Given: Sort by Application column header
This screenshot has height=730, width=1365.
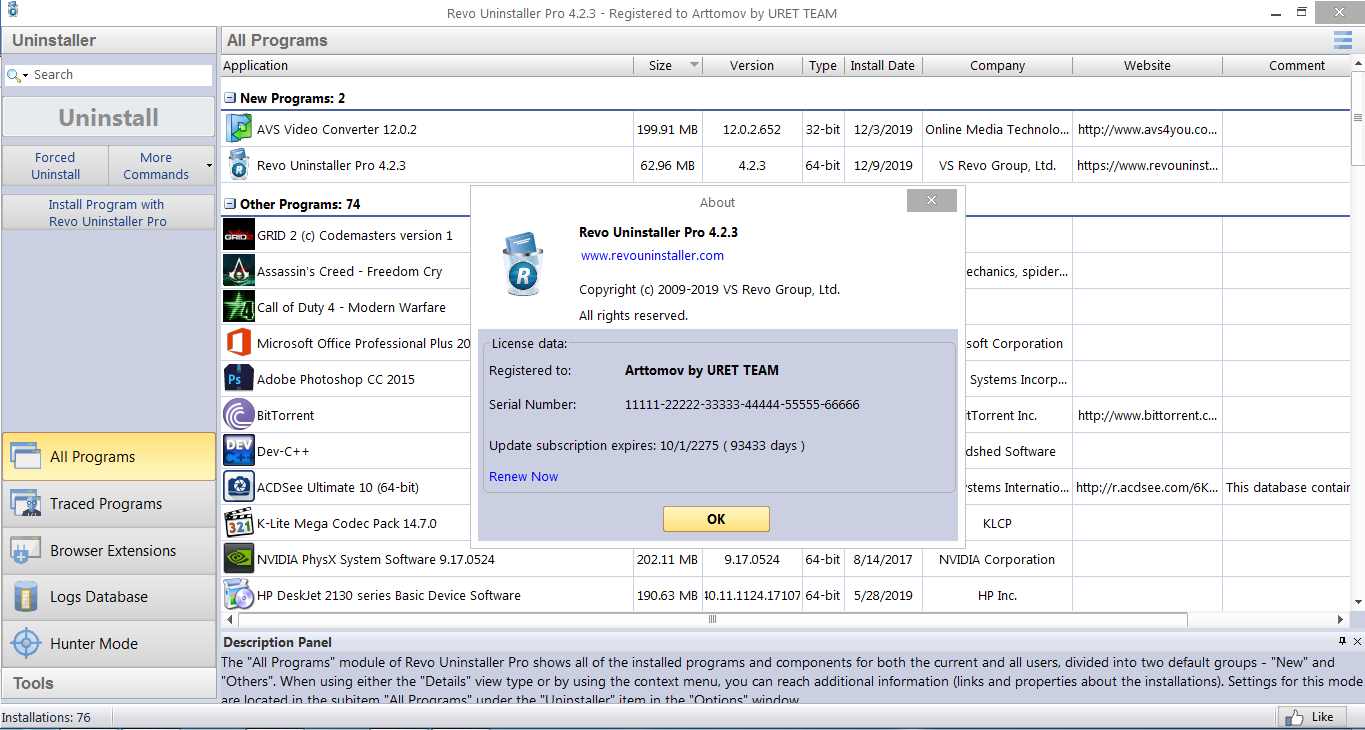Looking at the screenshot, I should [426, 65].
